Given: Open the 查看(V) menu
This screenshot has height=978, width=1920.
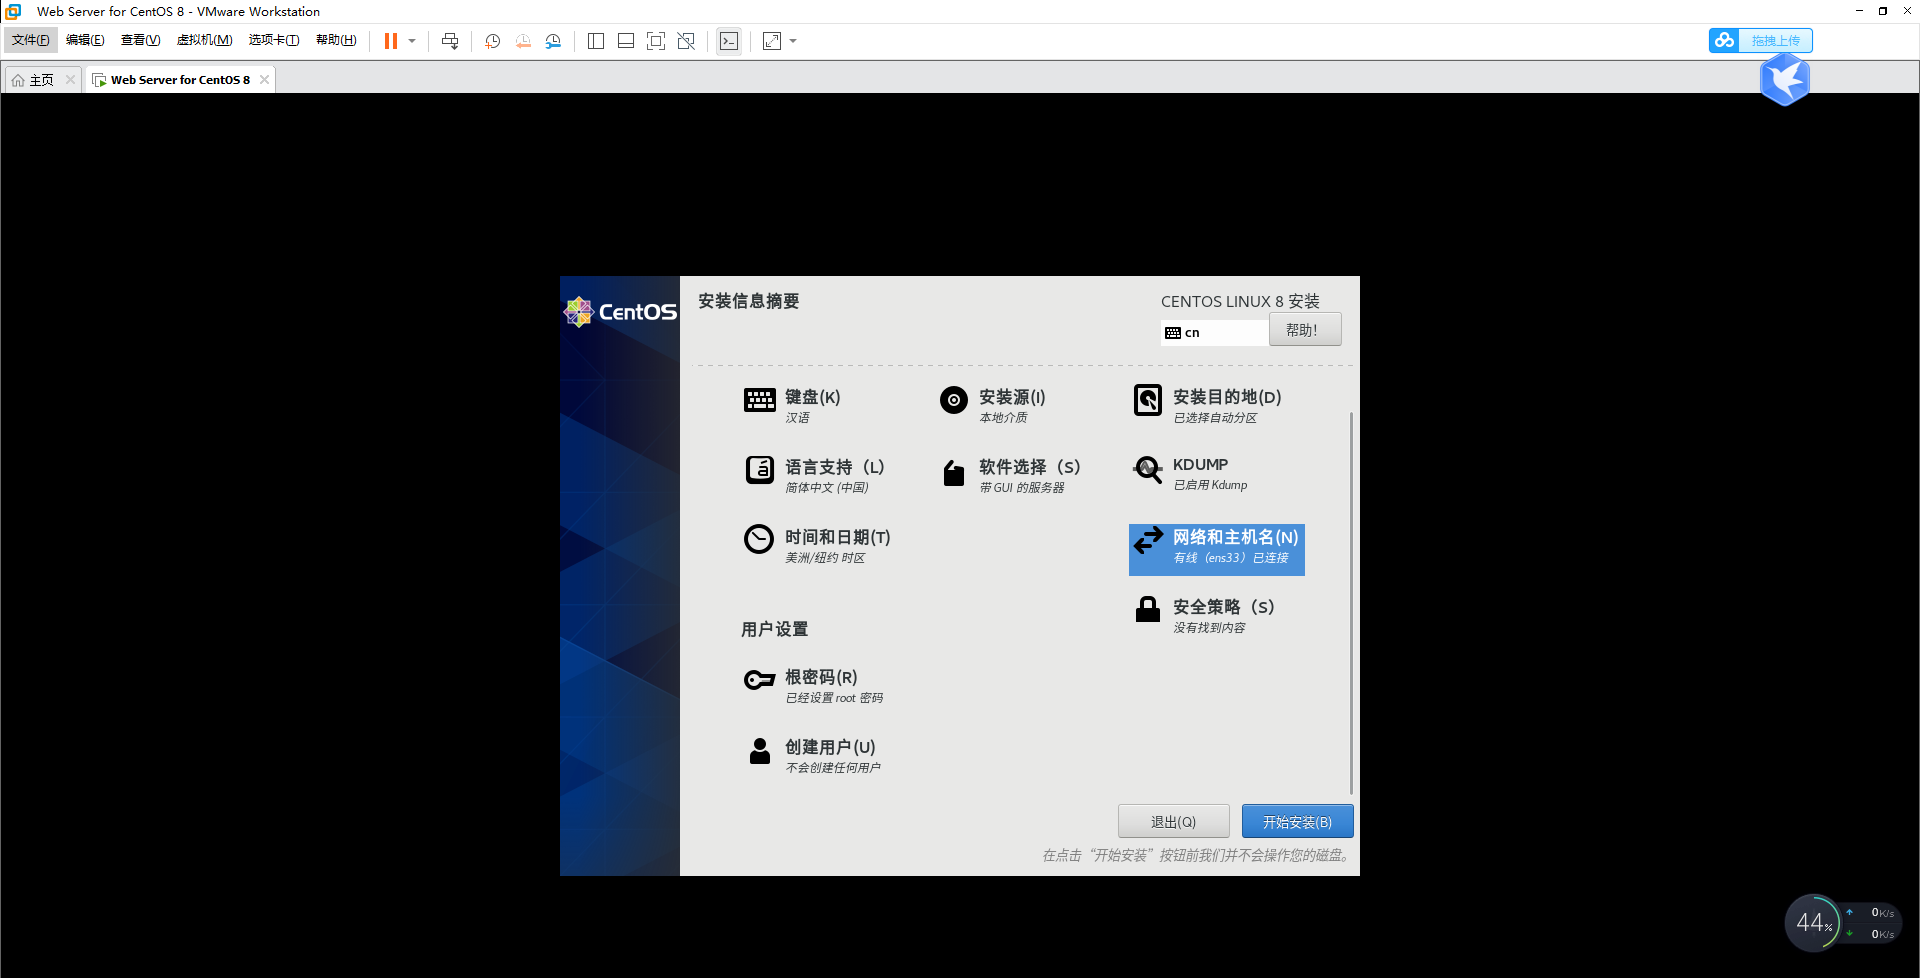Looking at the screenshot, I should click(x=140, y=40).
